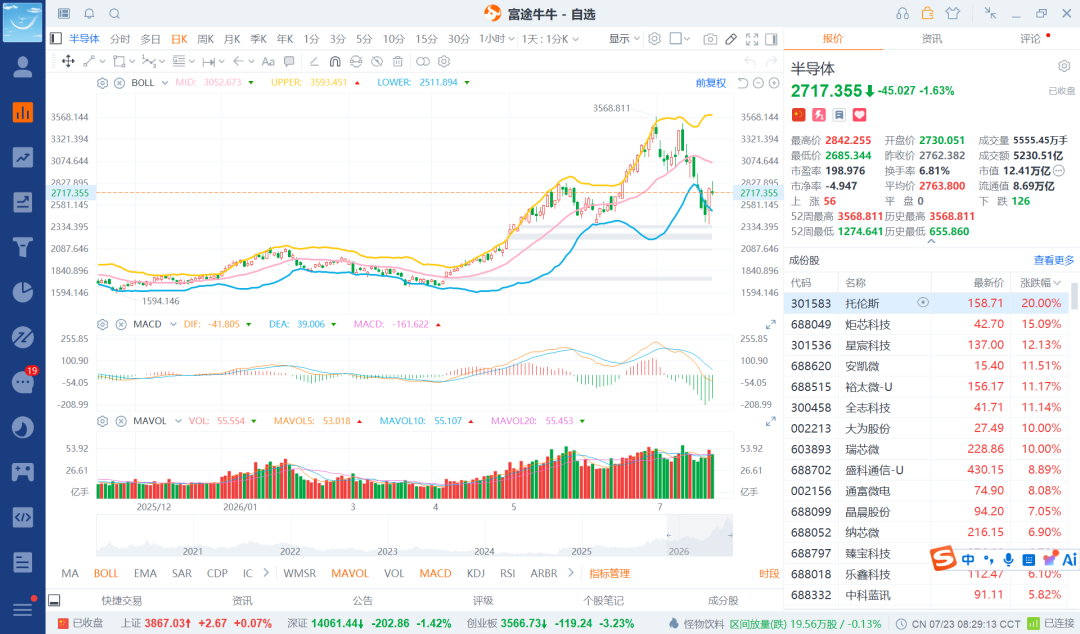Toggle the MAVOL indicator at bottom

(350, 573)
